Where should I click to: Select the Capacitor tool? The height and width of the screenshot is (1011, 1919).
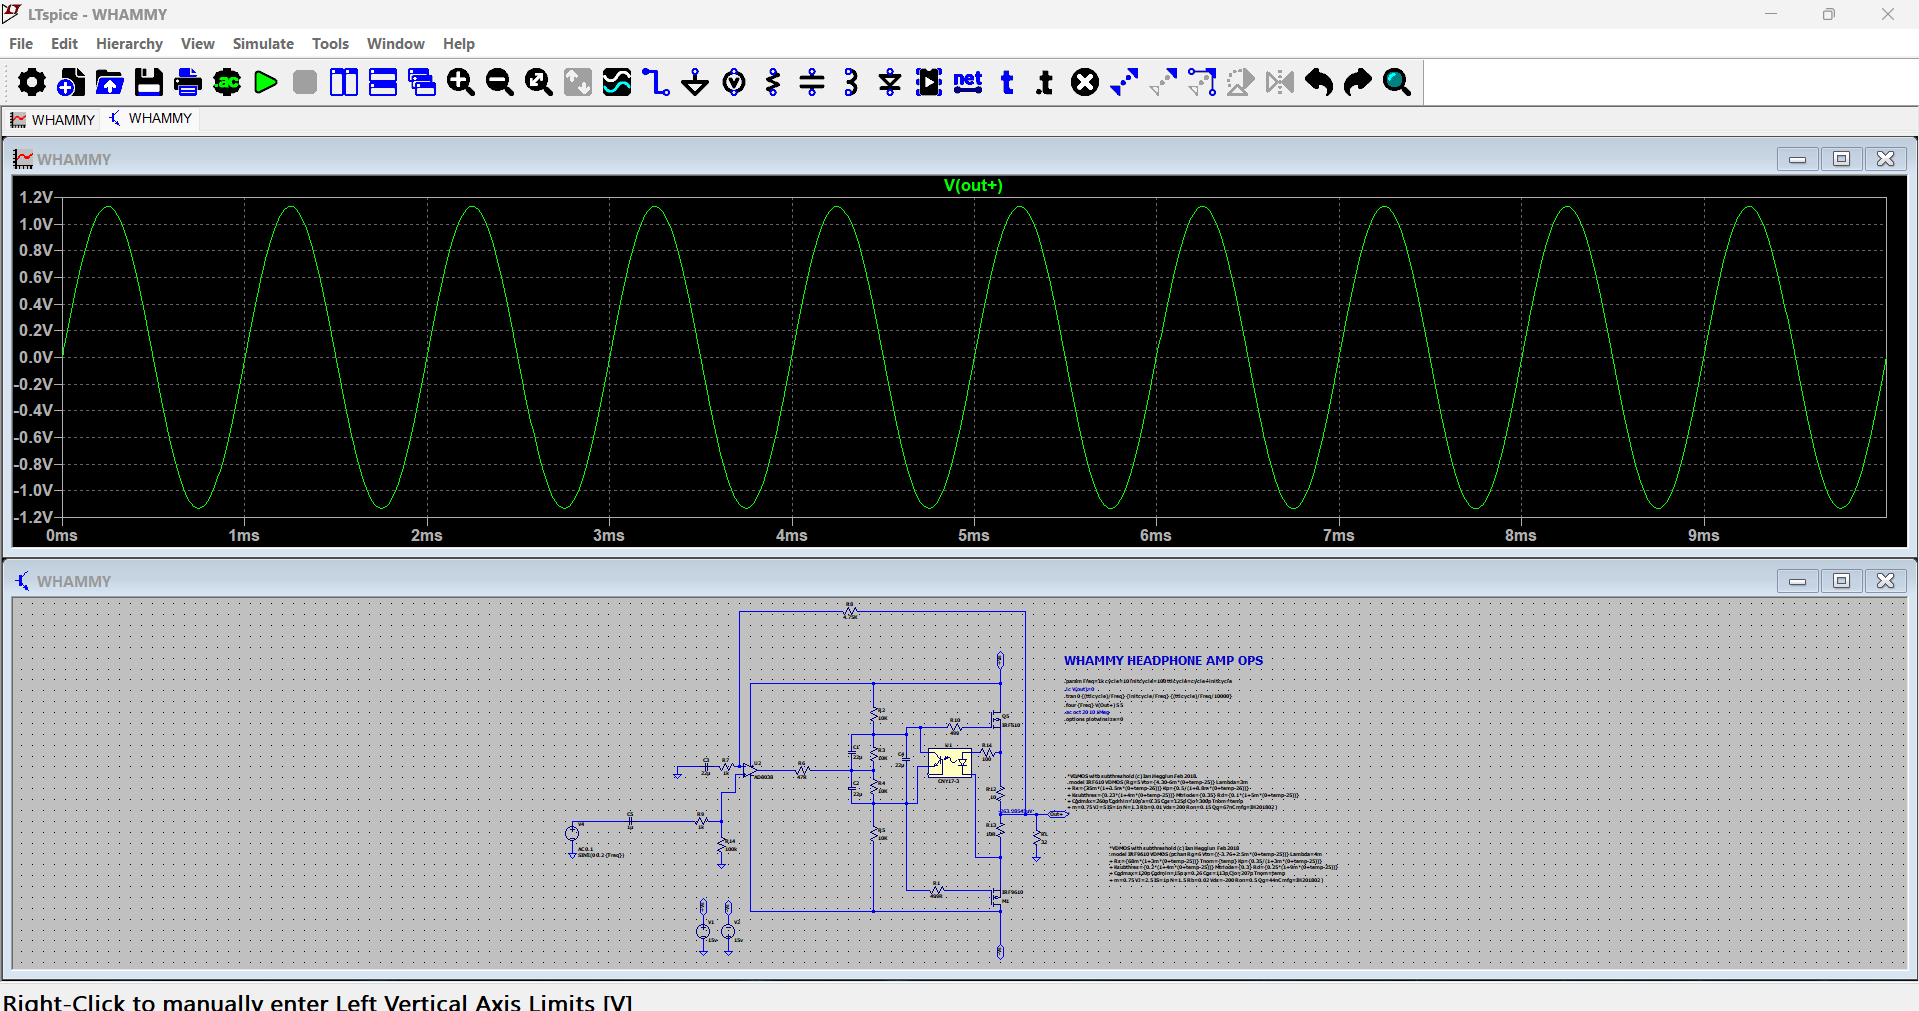(812, 82)
